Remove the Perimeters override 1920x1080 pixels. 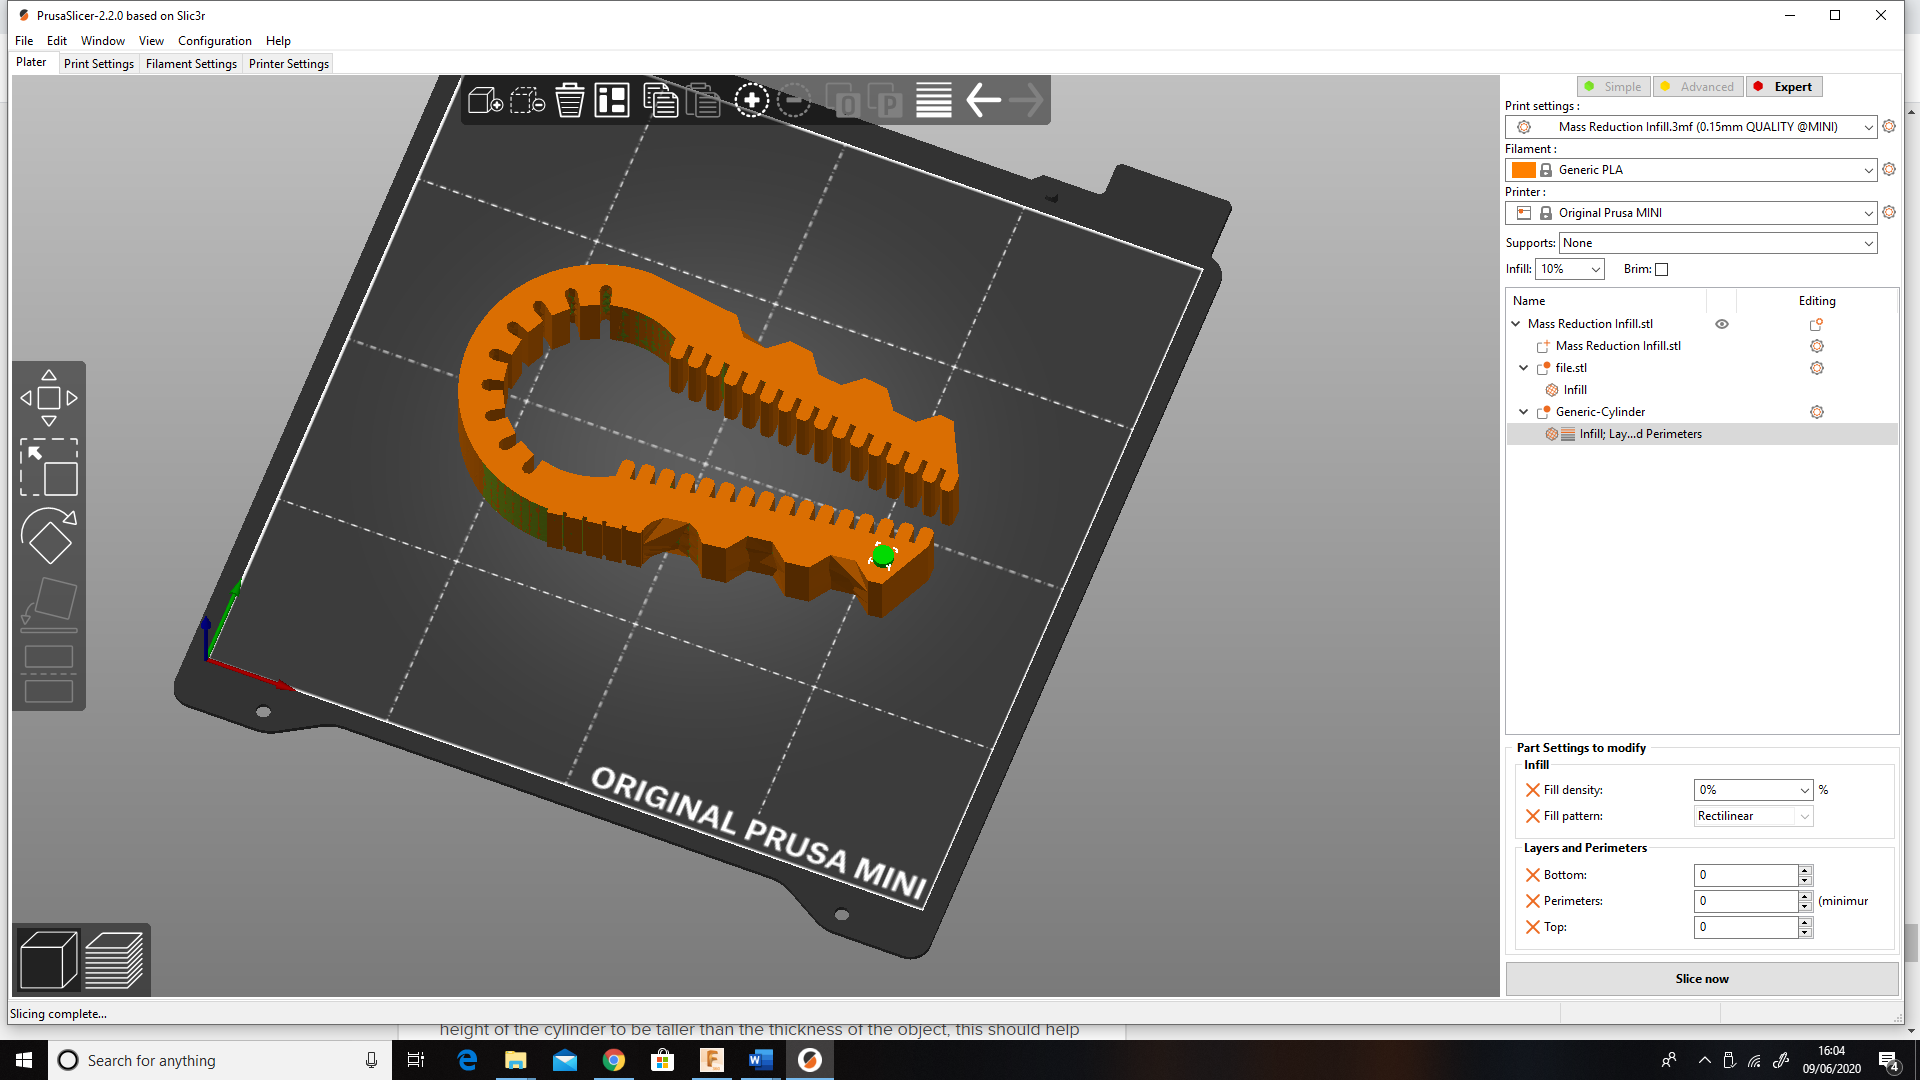click(x=1532, y=901)
